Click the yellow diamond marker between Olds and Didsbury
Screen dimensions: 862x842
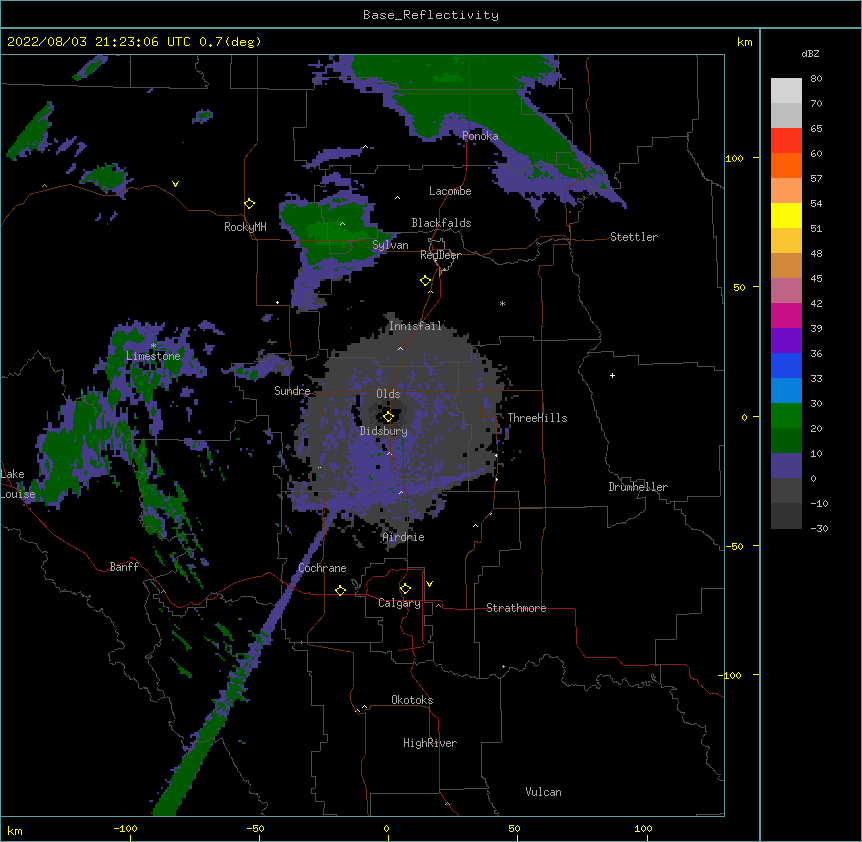tap(388, 416)
